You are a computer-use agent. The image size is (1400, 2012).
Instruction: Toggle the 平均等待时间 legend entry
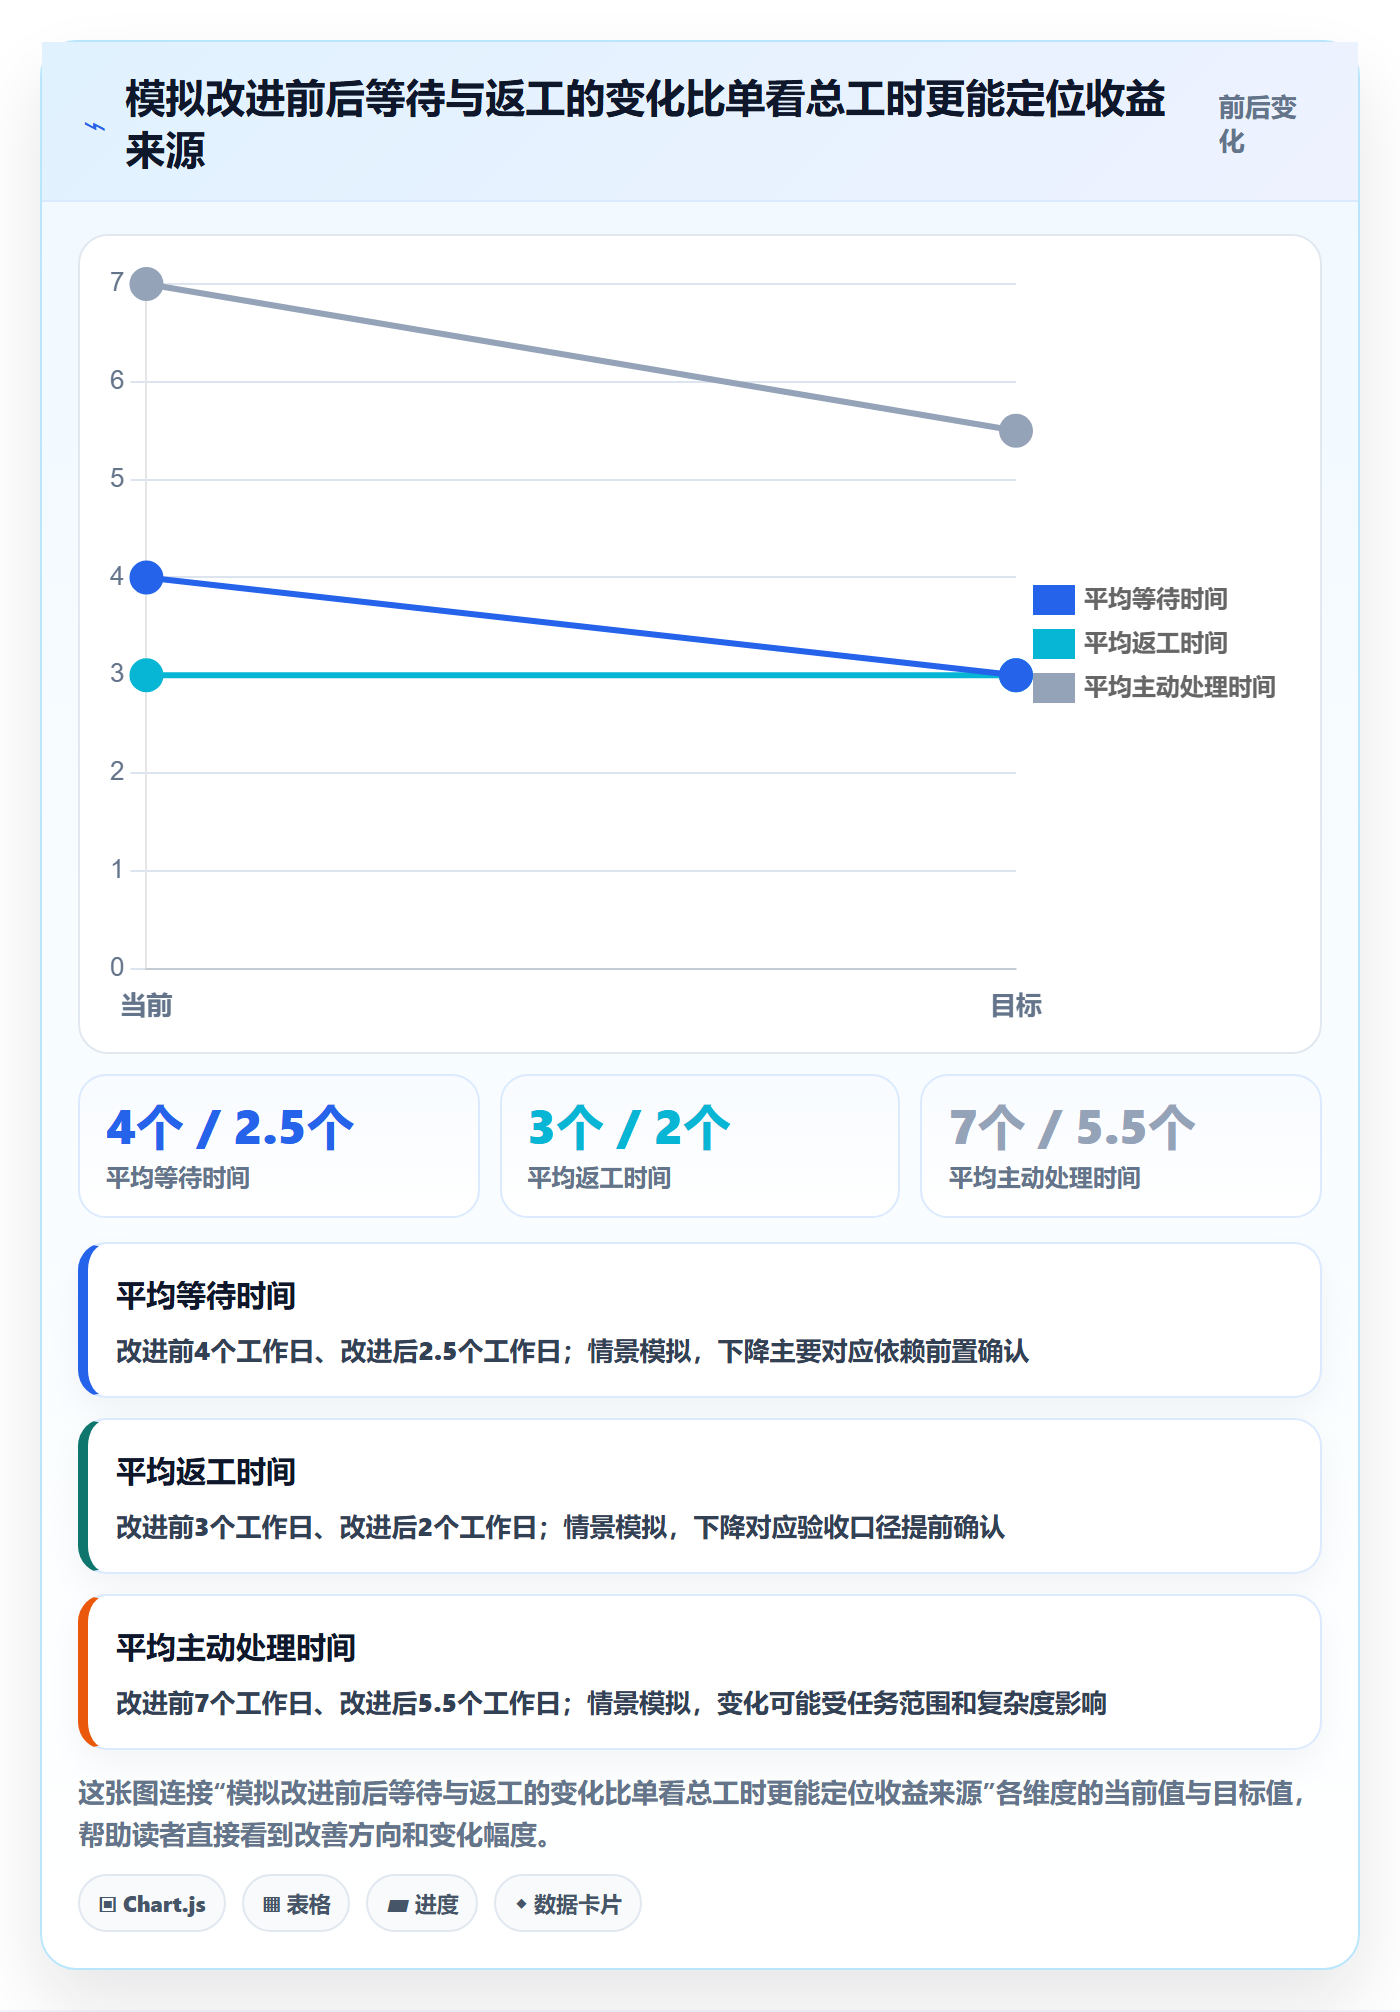tap(1130, 600)
